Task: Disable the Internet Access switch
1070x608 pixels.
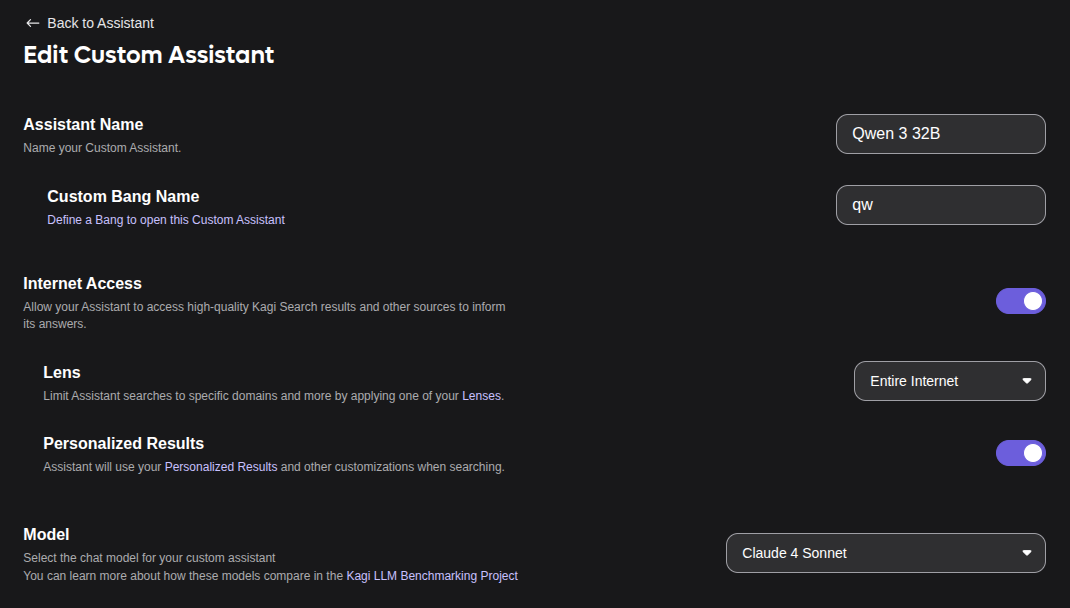Action: pos(1020,301)
